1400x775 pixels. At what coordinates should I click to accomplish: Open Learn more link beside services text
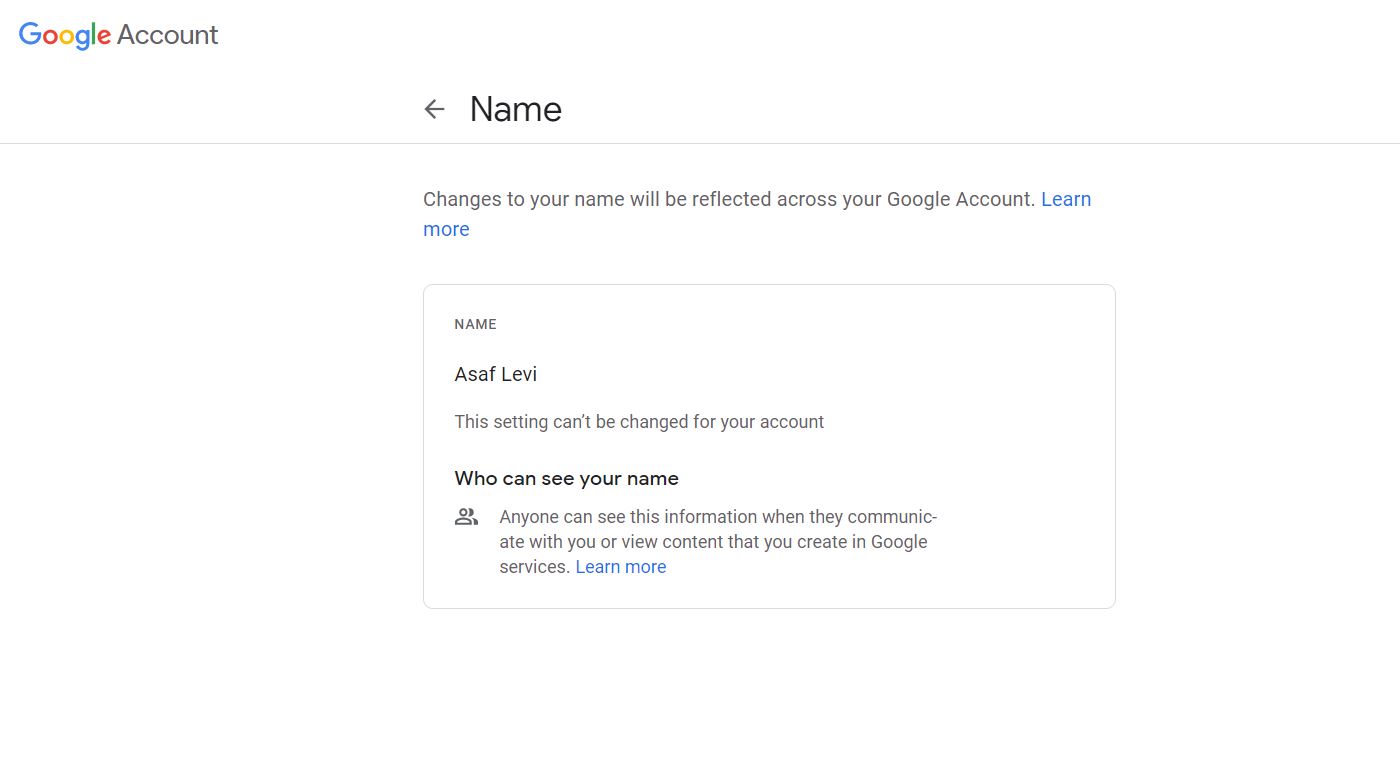[620, 567]
